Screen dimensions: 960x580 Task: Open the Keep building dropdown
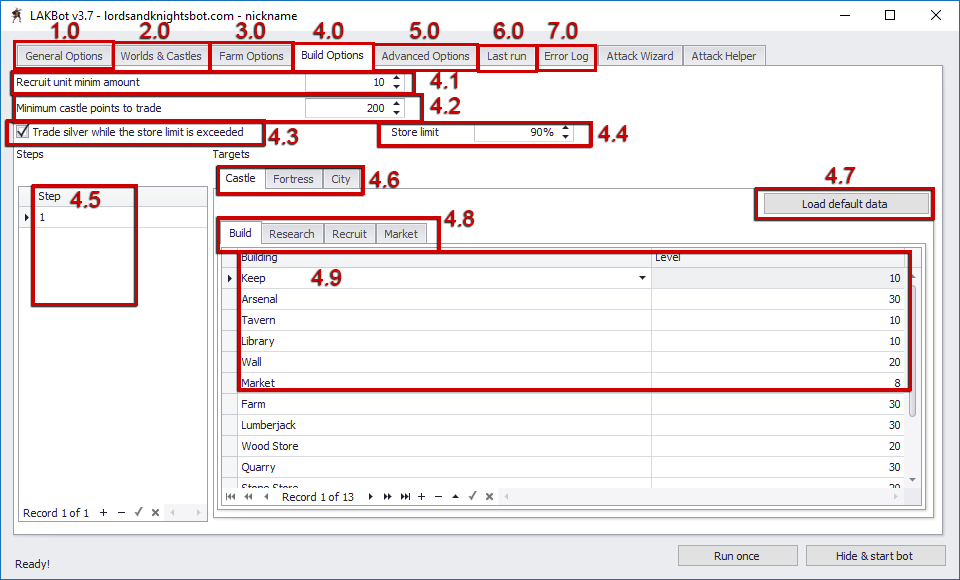tap(642, 278)
